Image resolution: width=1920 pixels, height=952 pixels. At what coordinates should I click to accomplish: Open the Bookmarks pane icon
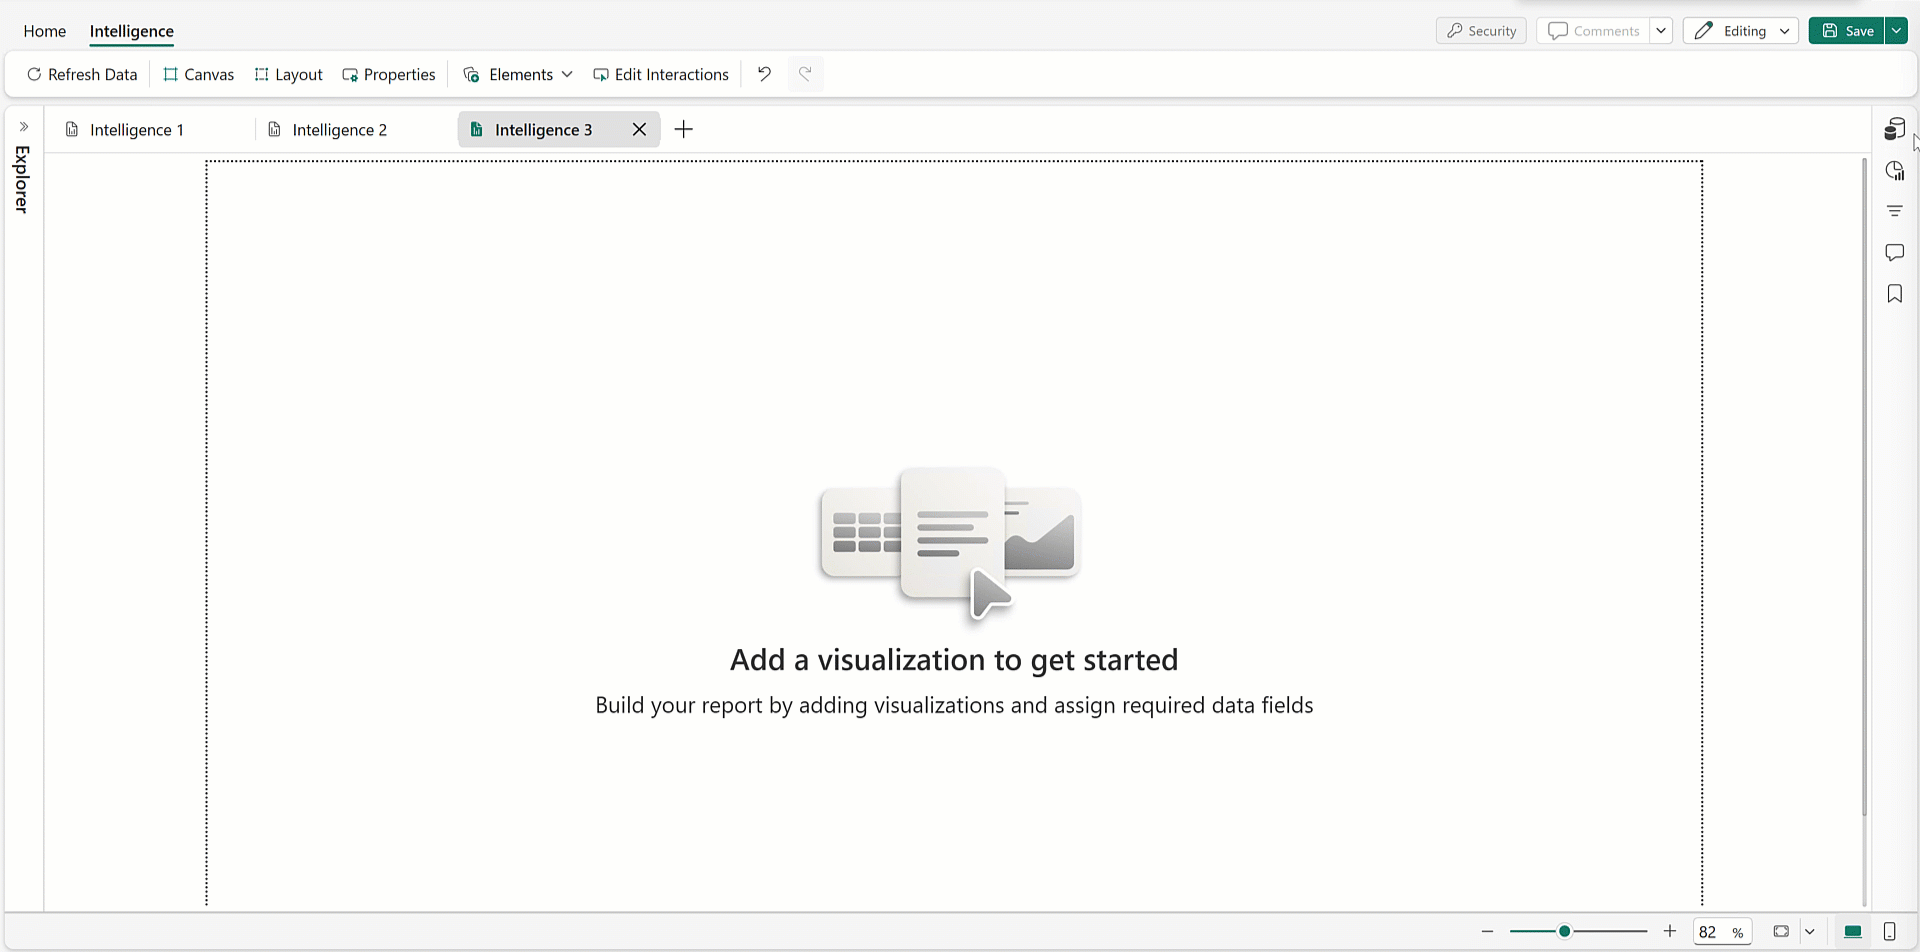pos(1894,293)
